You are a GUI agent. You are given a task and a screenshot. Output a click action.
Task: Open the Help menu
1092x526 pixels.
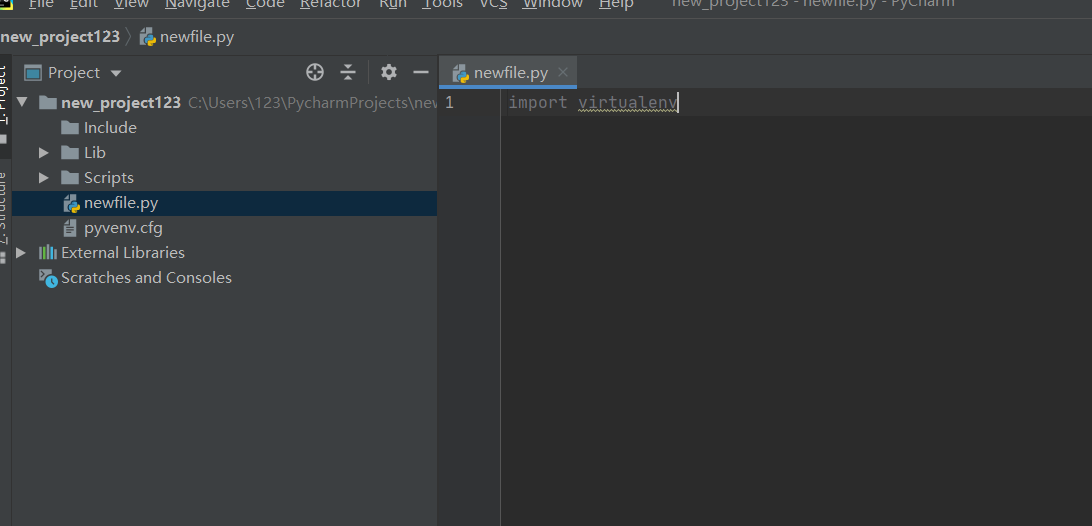616,3
